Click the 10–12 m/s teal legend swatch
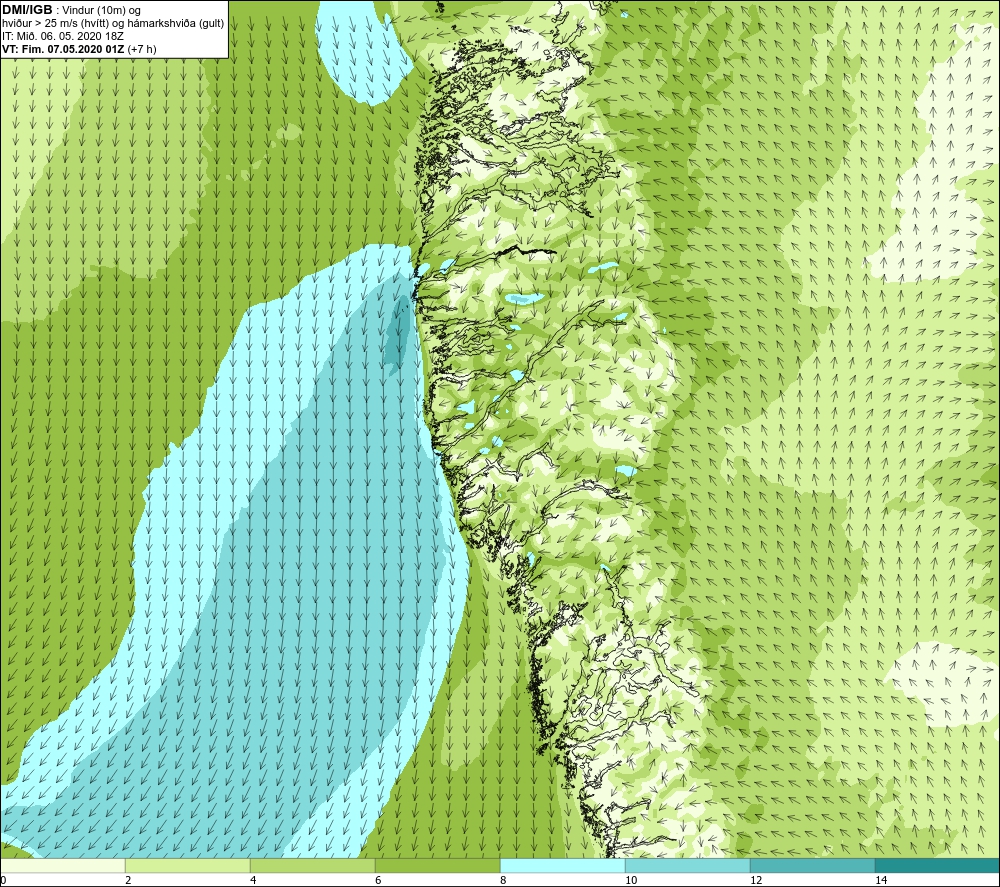 coord(688,865)
